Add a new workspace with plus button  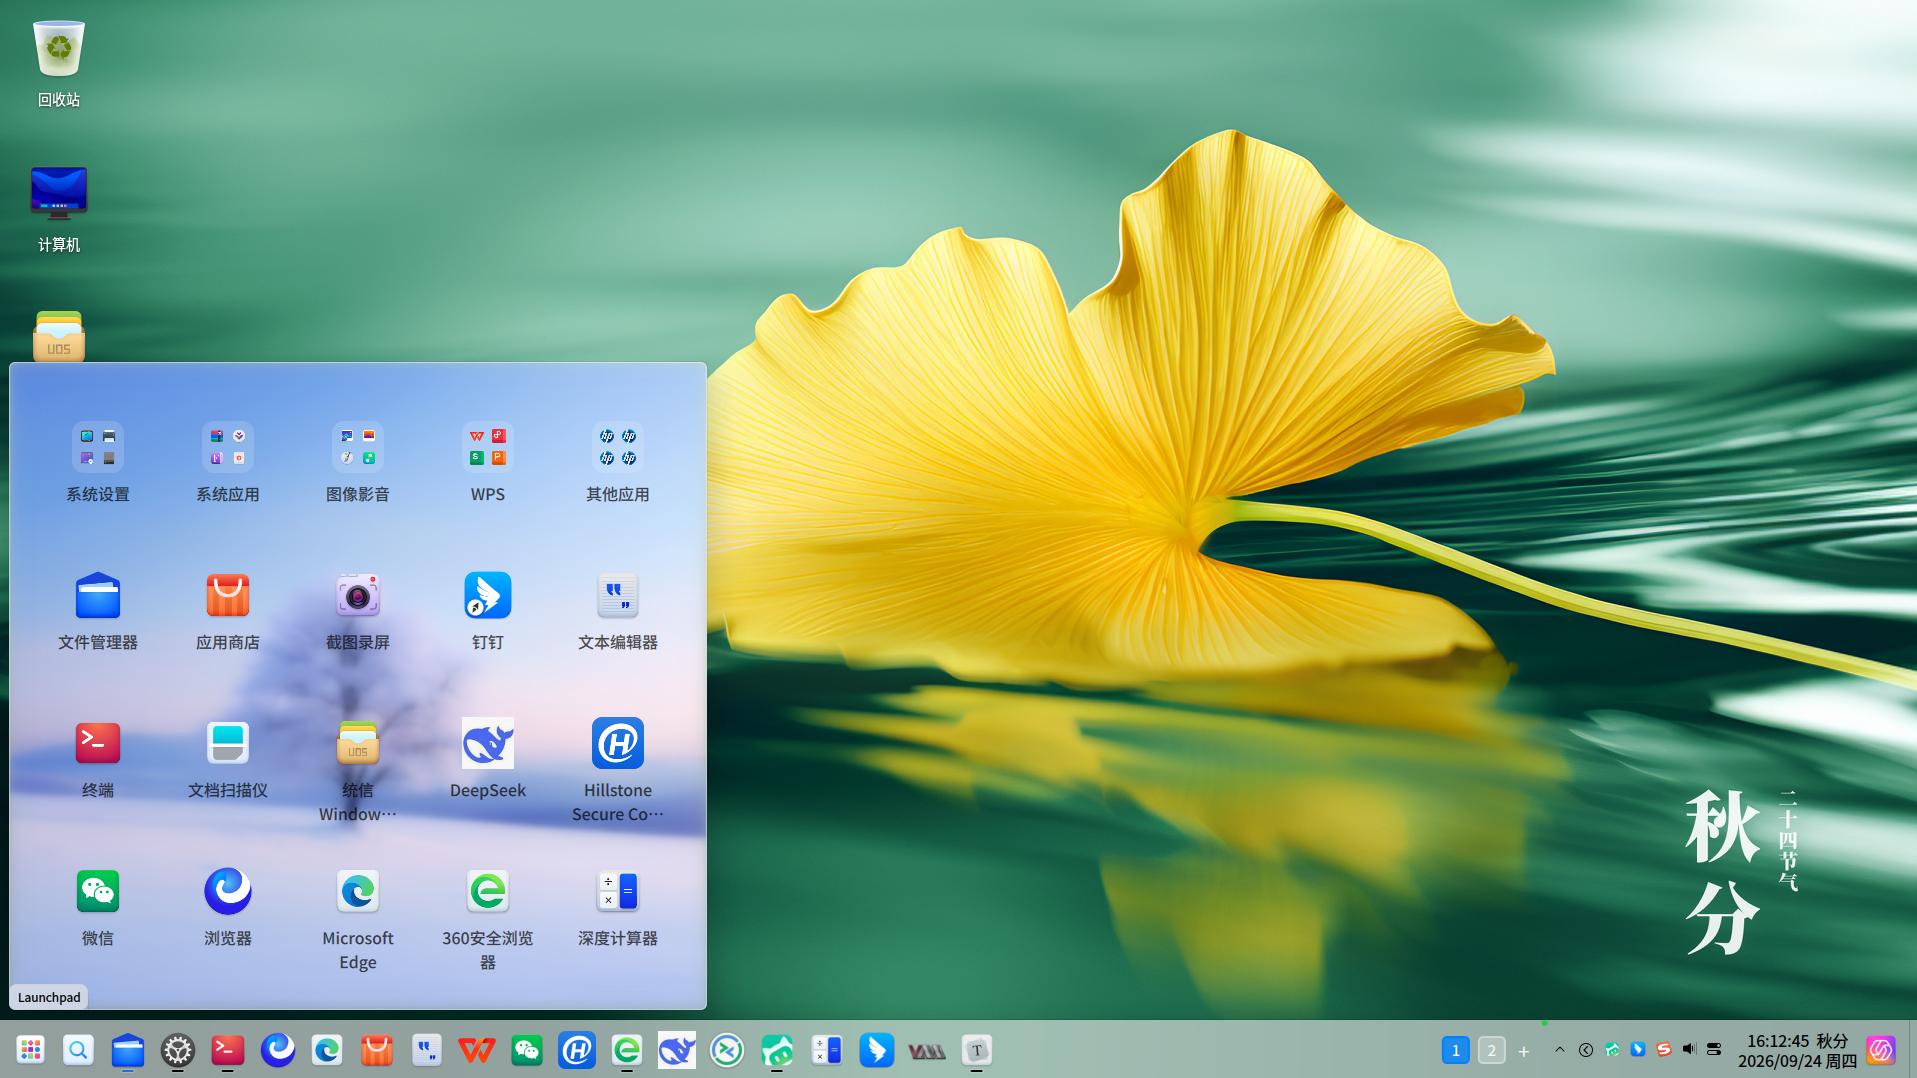click(x=1524, y=1051)
